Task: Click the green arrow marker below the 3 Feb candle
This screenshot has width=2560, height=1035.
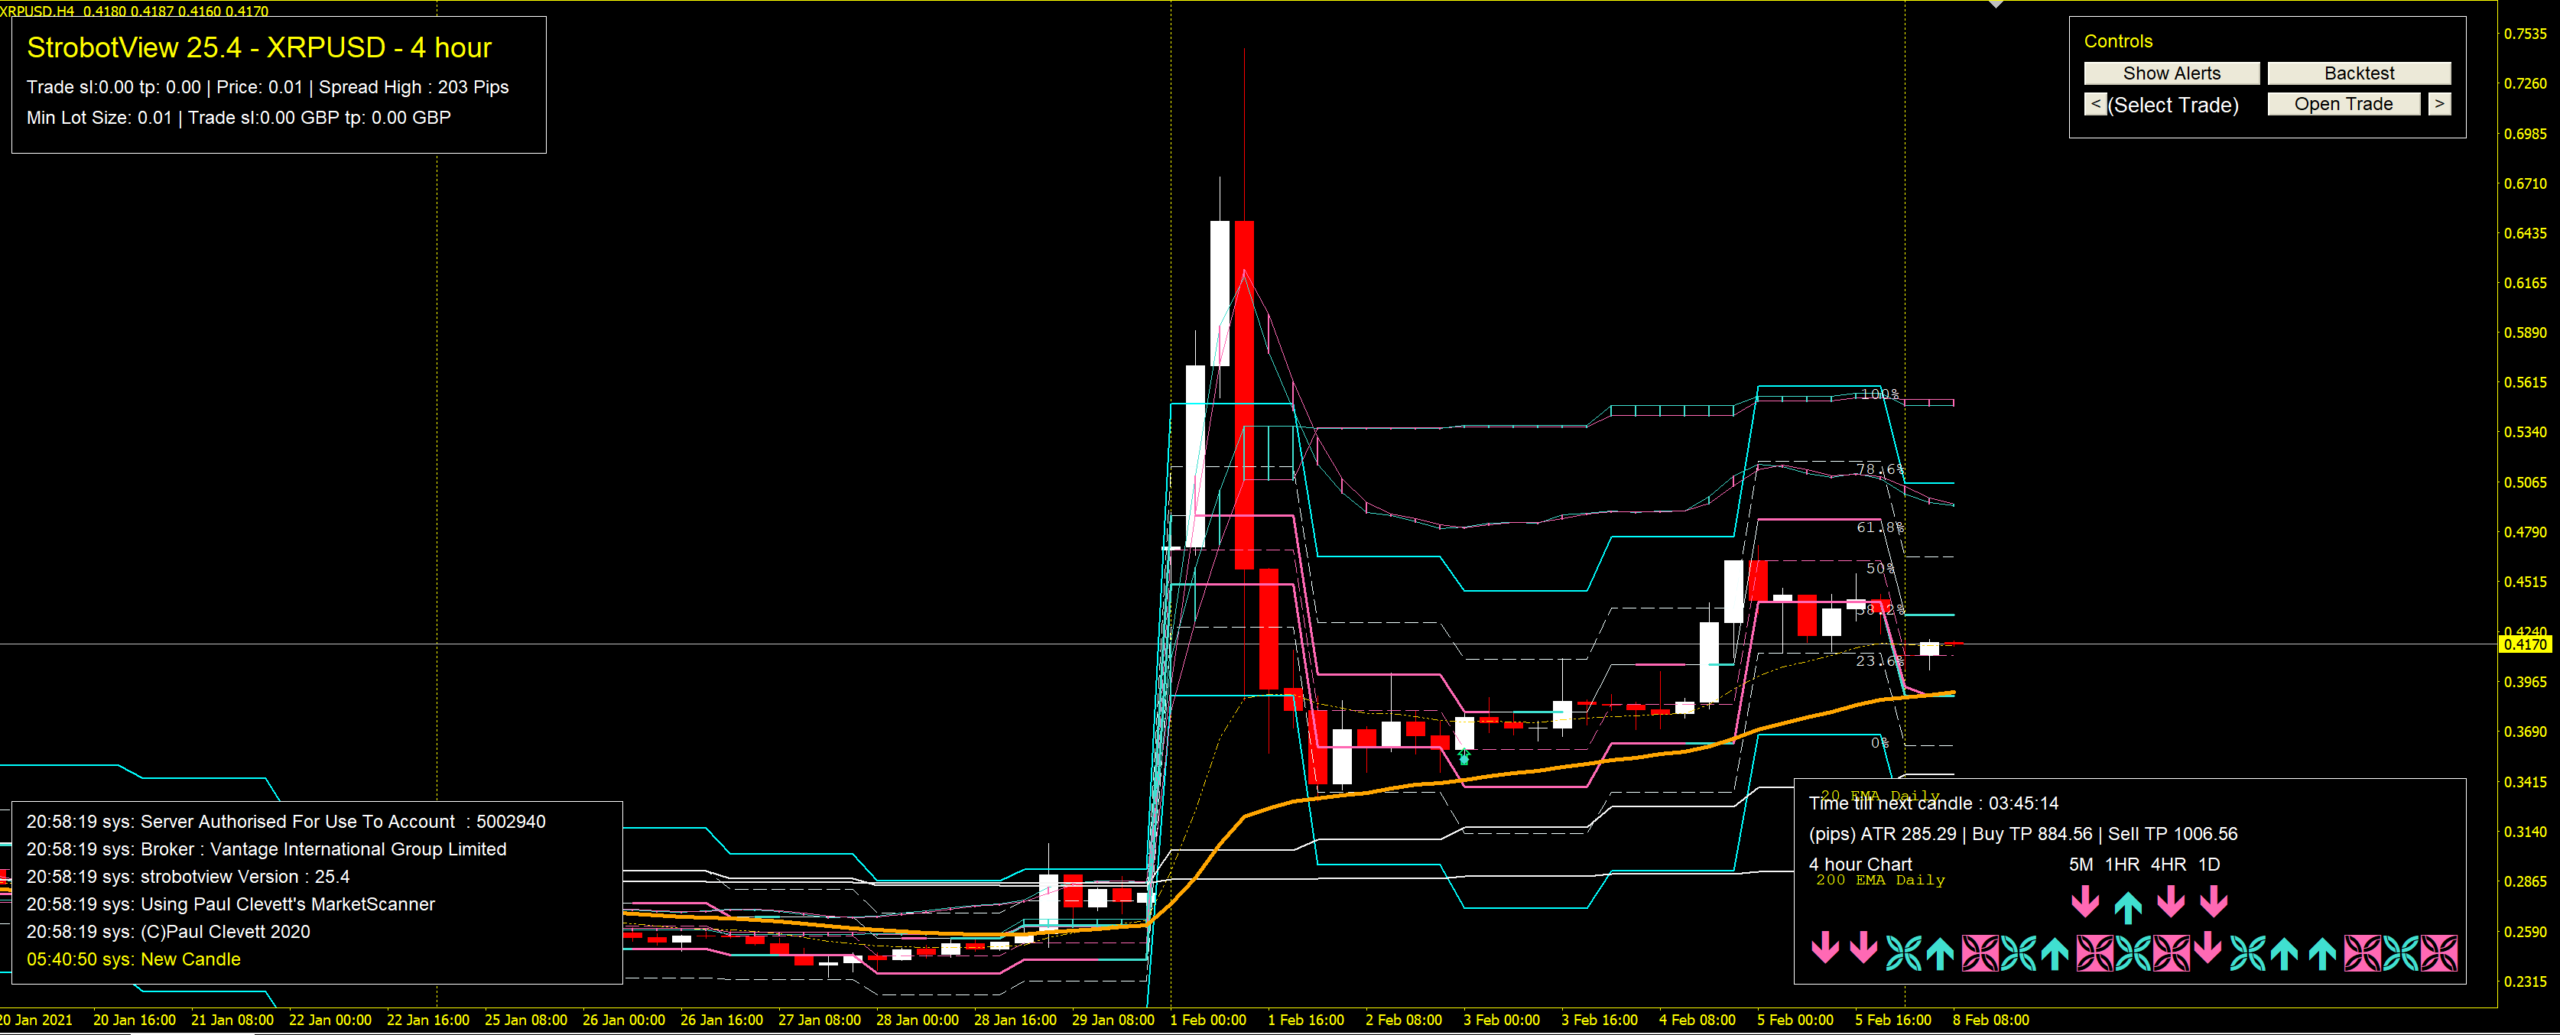Action: coord(1464,757)
